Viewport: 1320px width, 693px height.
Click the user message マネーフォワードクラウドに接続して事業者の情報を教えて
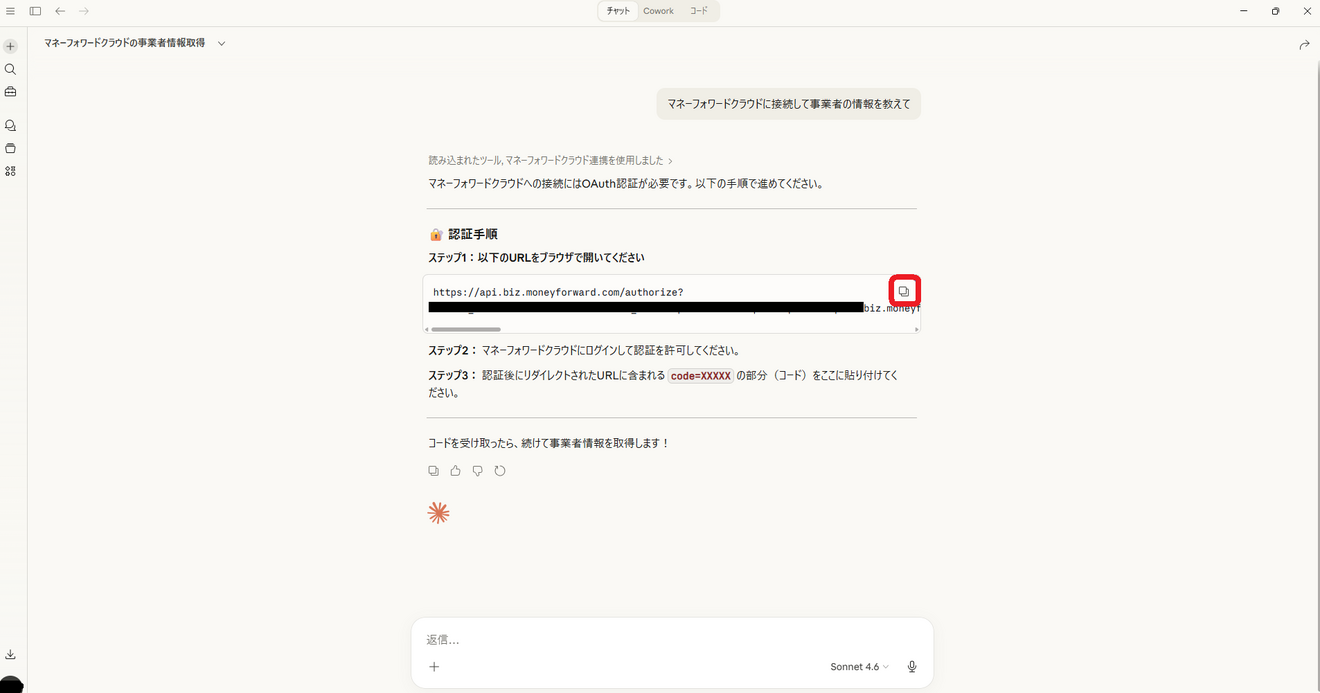point(789,104)
